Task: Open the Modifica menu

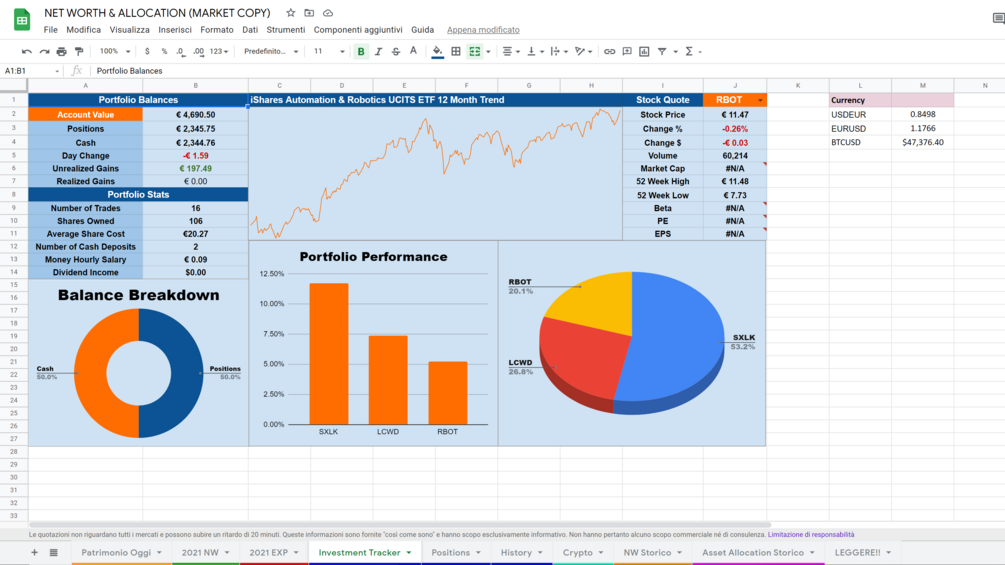Action: [x=83, y=29]
